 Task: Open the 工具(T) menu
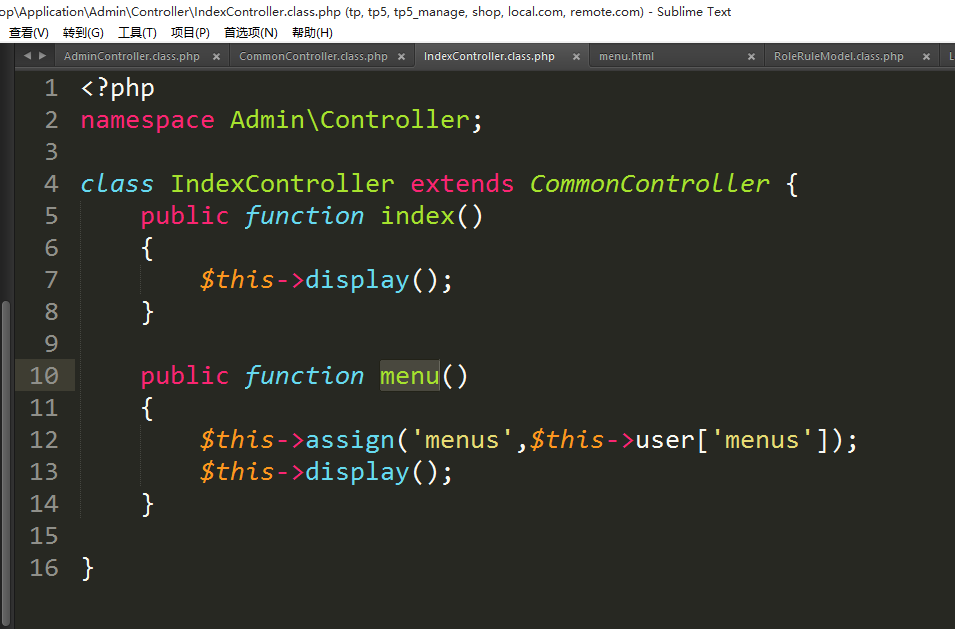(x=137, y=32)
